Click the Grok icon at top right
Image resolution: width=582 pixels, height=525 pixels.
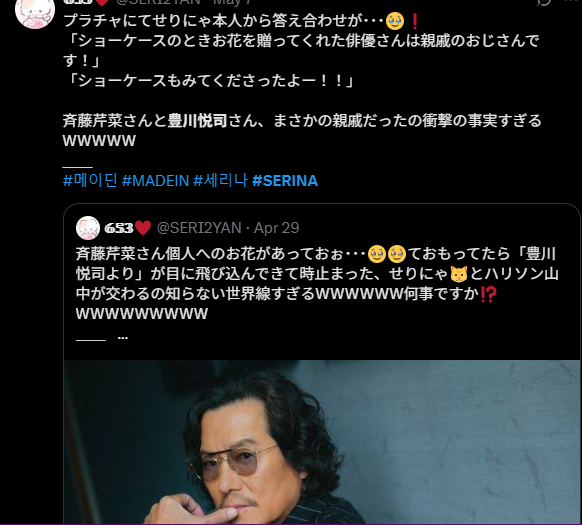pos(543,2)
